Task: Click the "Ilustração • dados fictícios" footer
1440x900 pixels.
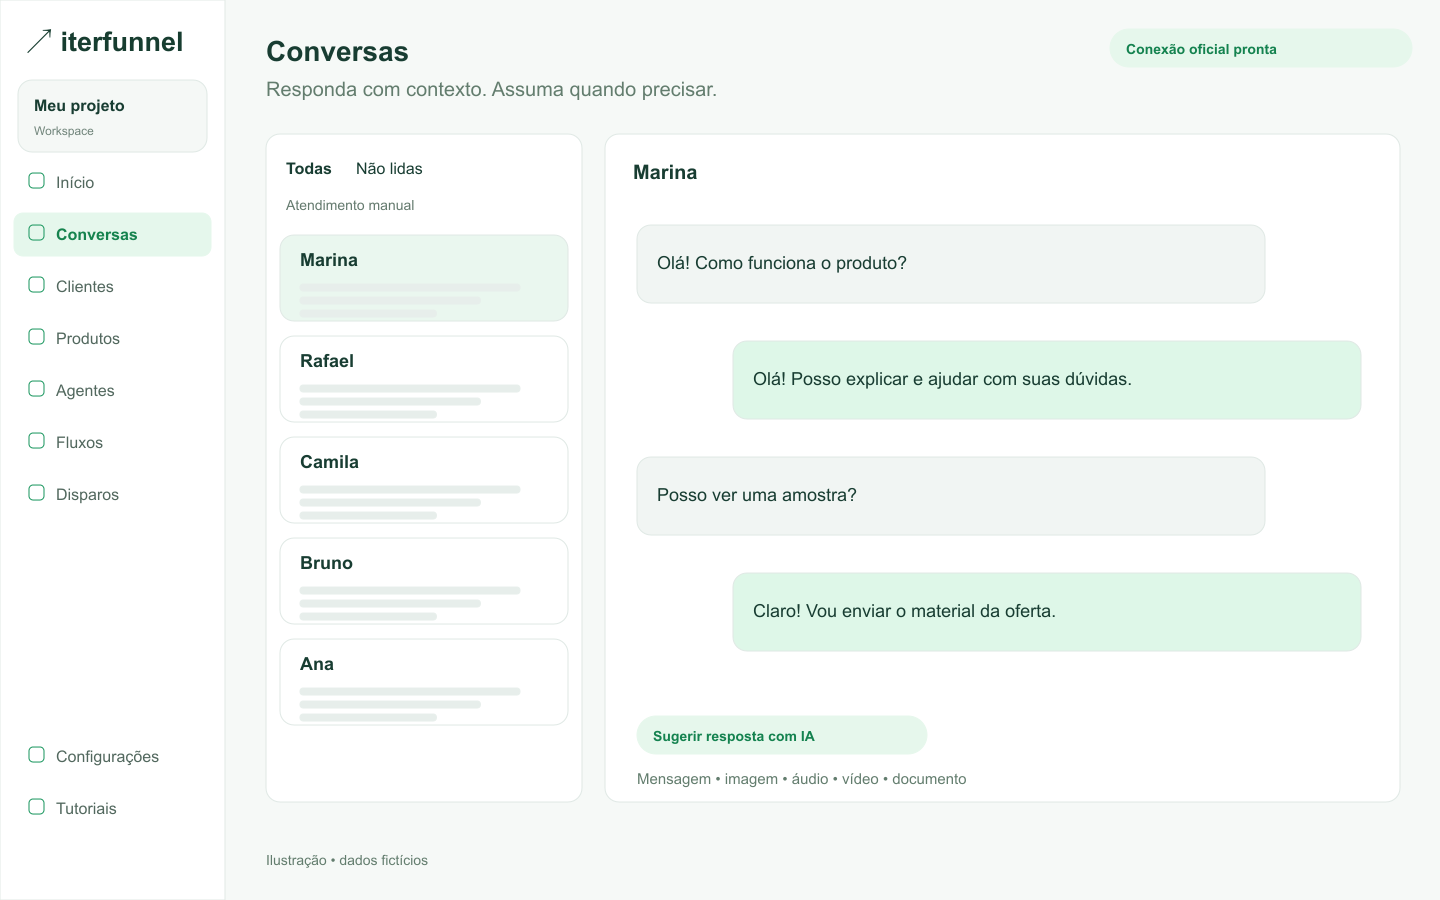Action: 347,860
